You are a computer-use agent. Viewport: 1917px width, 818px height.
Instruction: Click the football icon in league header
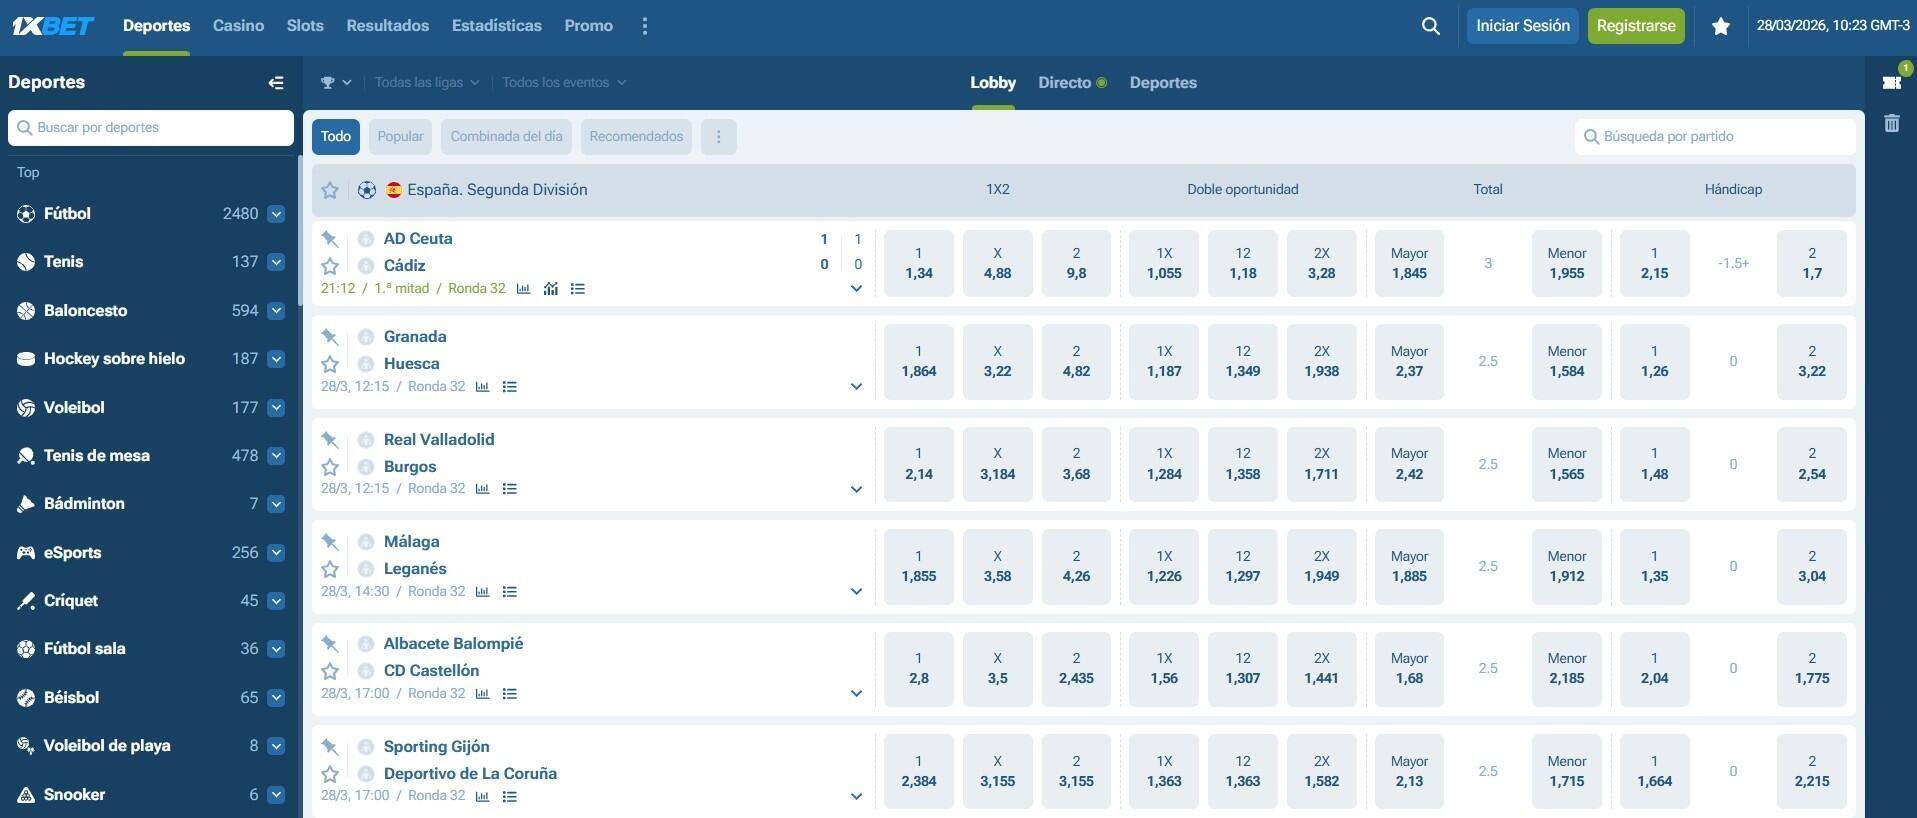pyautogui.click(x=367, y=190)
